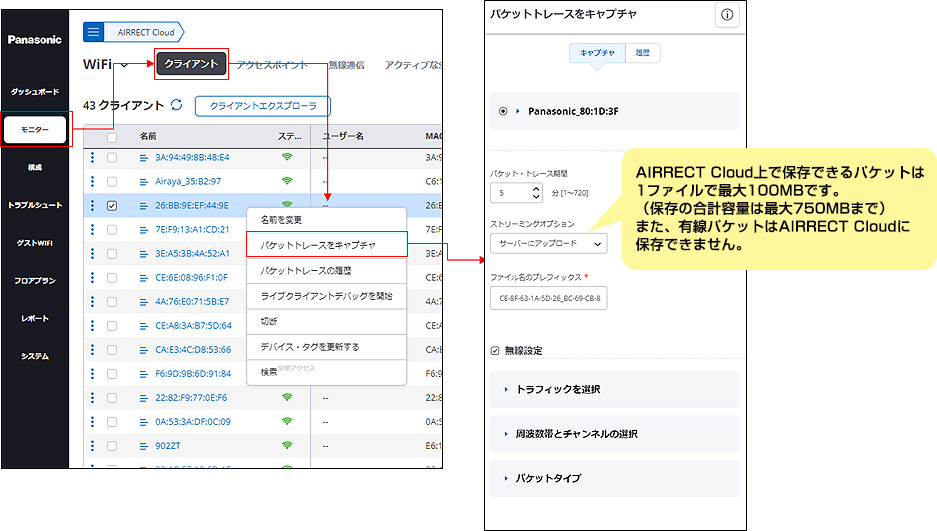Click WiFi status icon for Airaya_35:B2:97
This screenshot has height=531, width=937.
pyautogui.click(x=287, y=181)
